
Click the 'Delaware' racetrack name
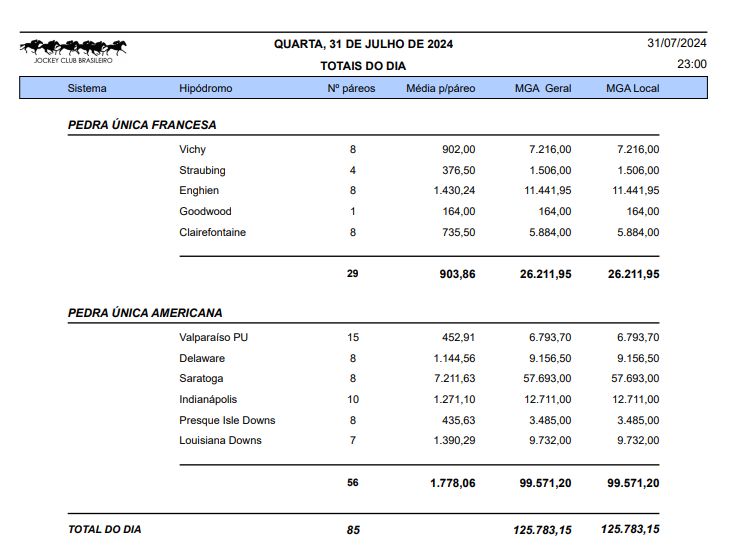point(202,358)
